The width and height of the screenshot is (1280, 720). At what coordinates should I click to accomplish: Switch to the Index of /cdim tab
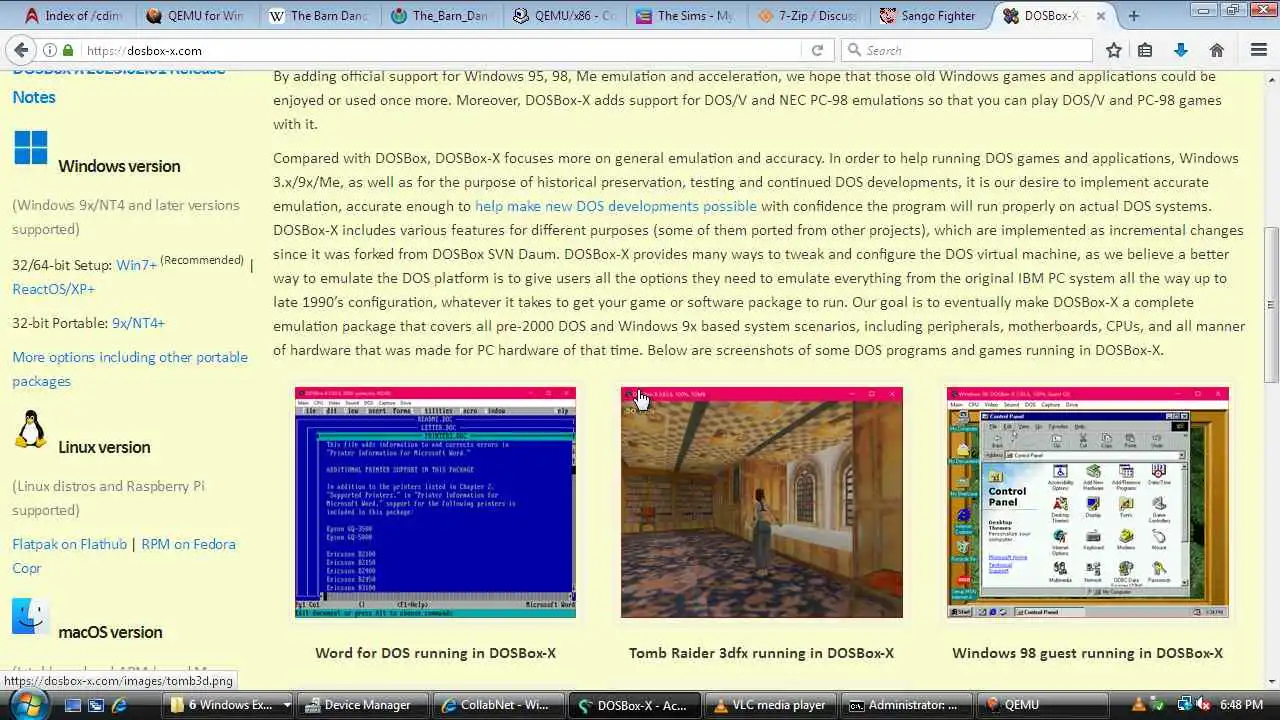pos(73,16)
